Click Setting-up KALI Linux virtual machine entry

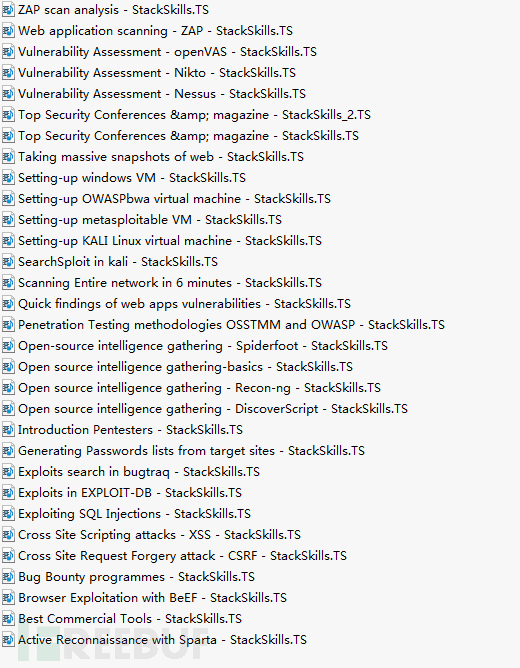pyautogui.click(x=170, y=241)
